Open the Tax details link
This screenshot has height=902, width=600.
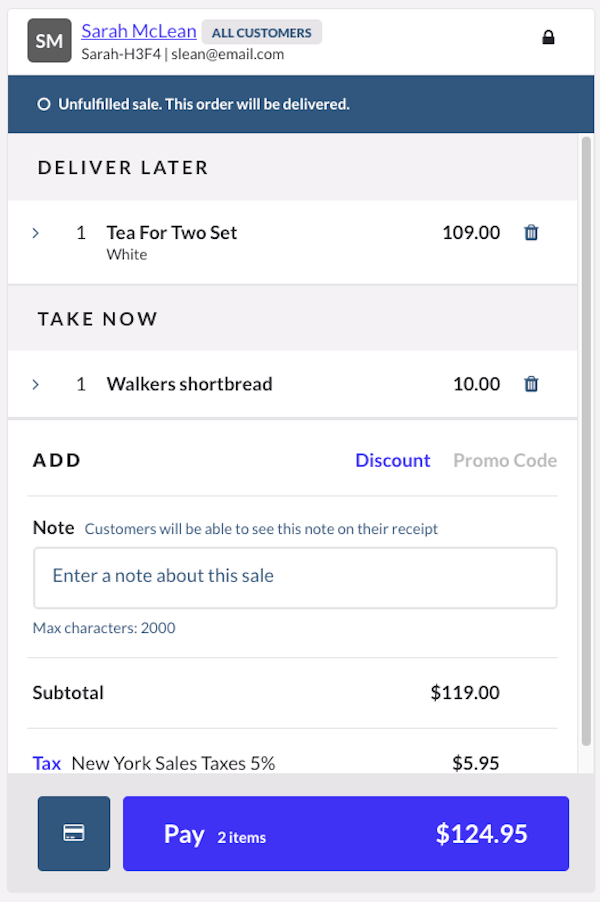click(x=47, y=763)
